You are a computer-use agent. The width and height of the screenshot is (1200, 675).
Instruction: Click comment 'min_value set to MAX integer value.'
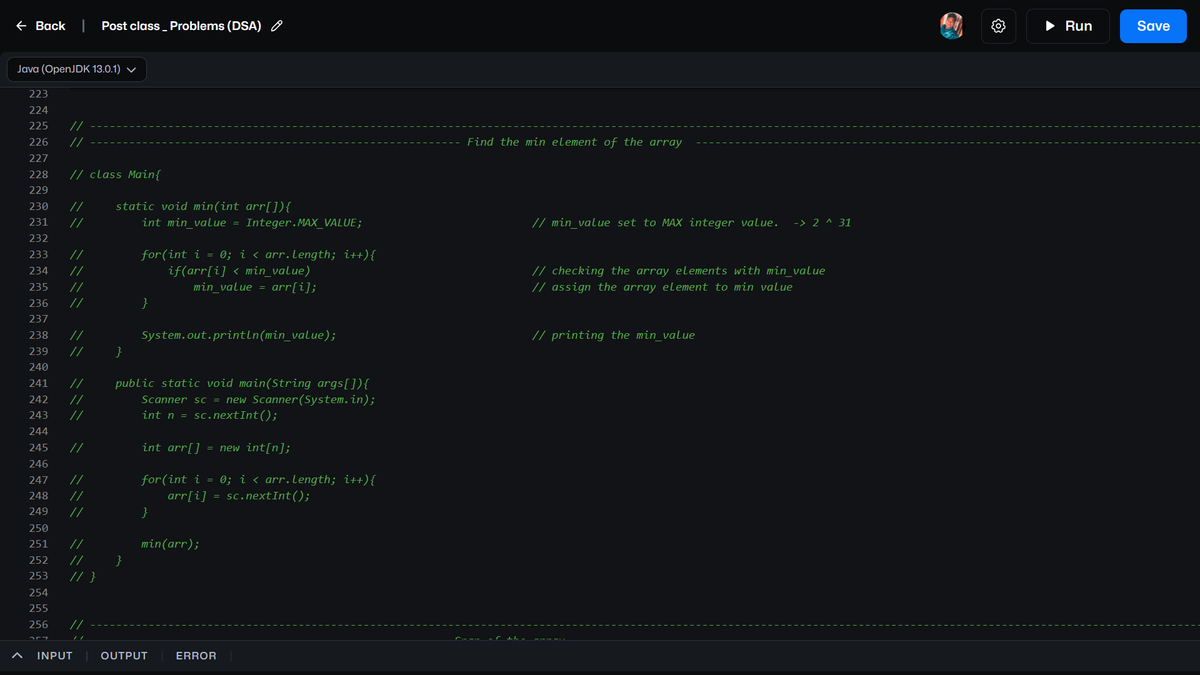[x=665, y=222]
